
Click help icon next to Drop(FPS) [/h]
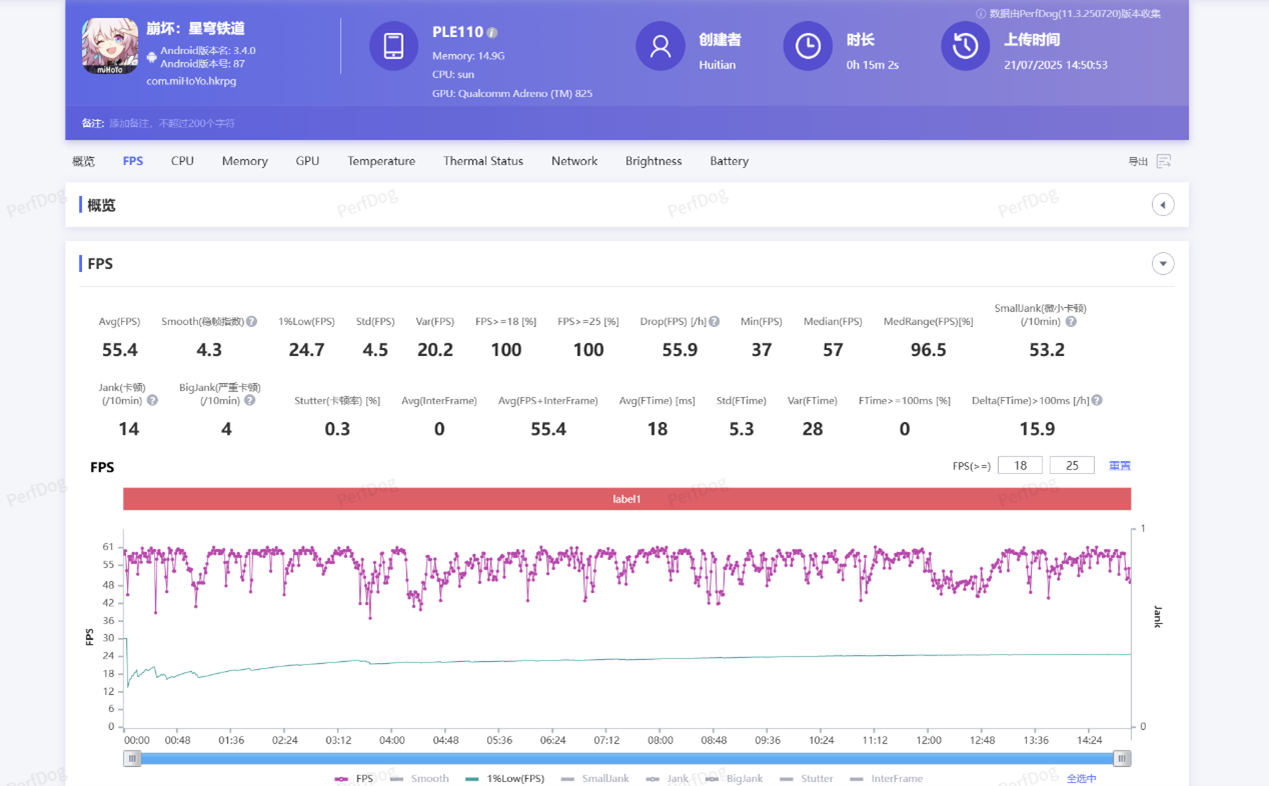coord(714,322)
